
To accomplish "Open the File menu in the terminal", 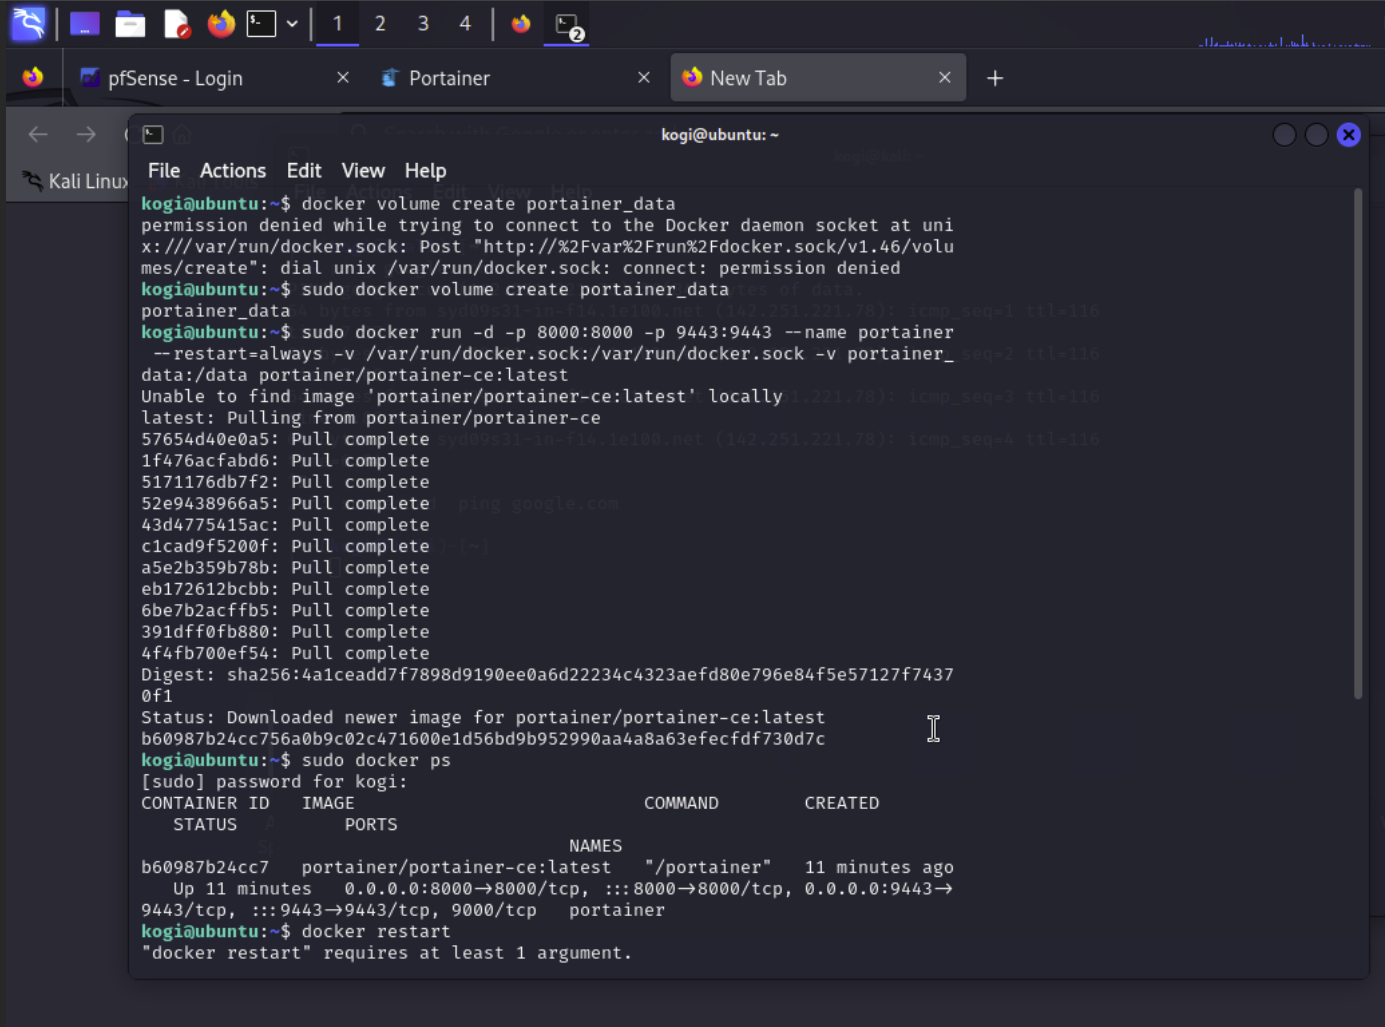I will [x=163, y=170].
